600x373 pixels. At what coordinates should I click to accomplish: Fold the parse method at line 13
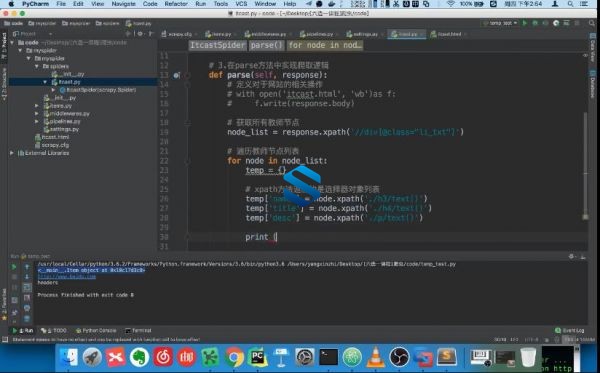pos(188,75)
